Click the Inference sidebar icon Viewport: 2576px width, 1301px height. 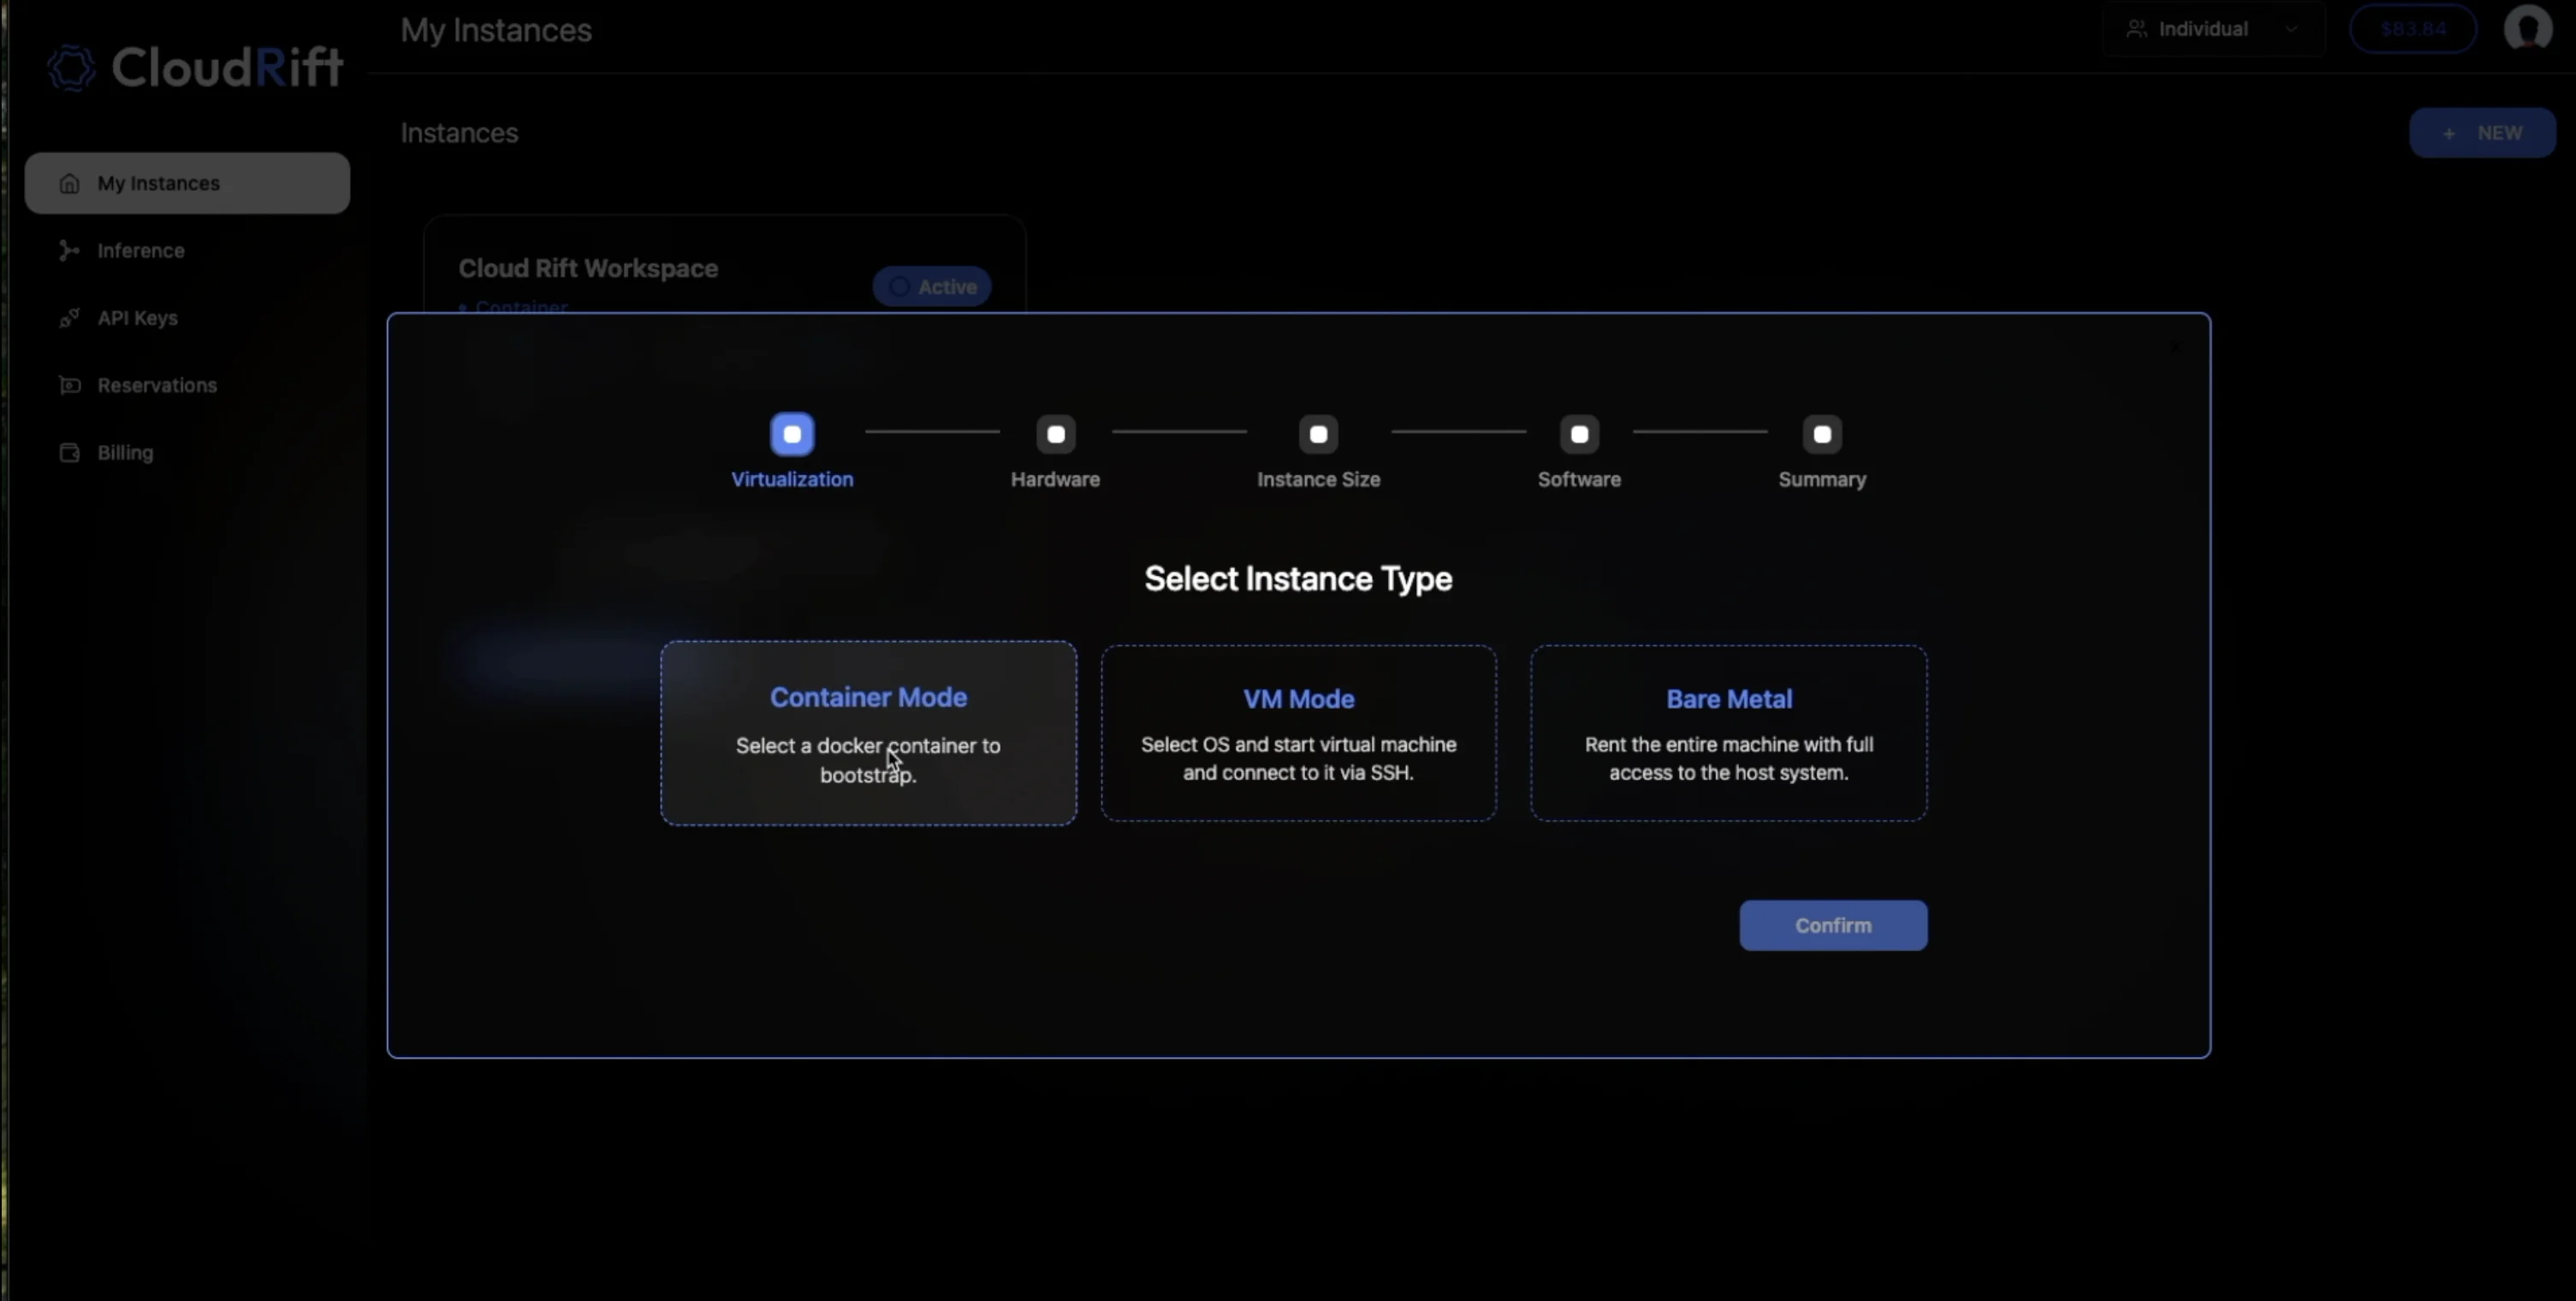[x=69, y=251]
